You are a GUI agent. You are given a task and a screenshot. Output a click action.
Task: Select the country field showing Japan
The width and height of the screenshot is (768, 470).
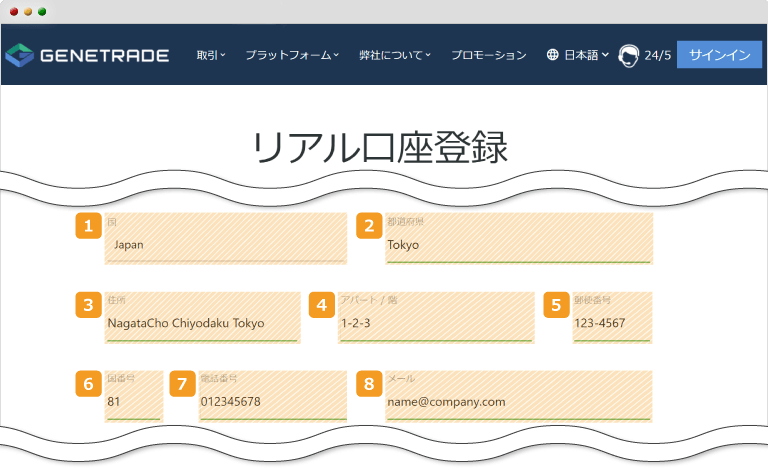(x=226, y=238)
